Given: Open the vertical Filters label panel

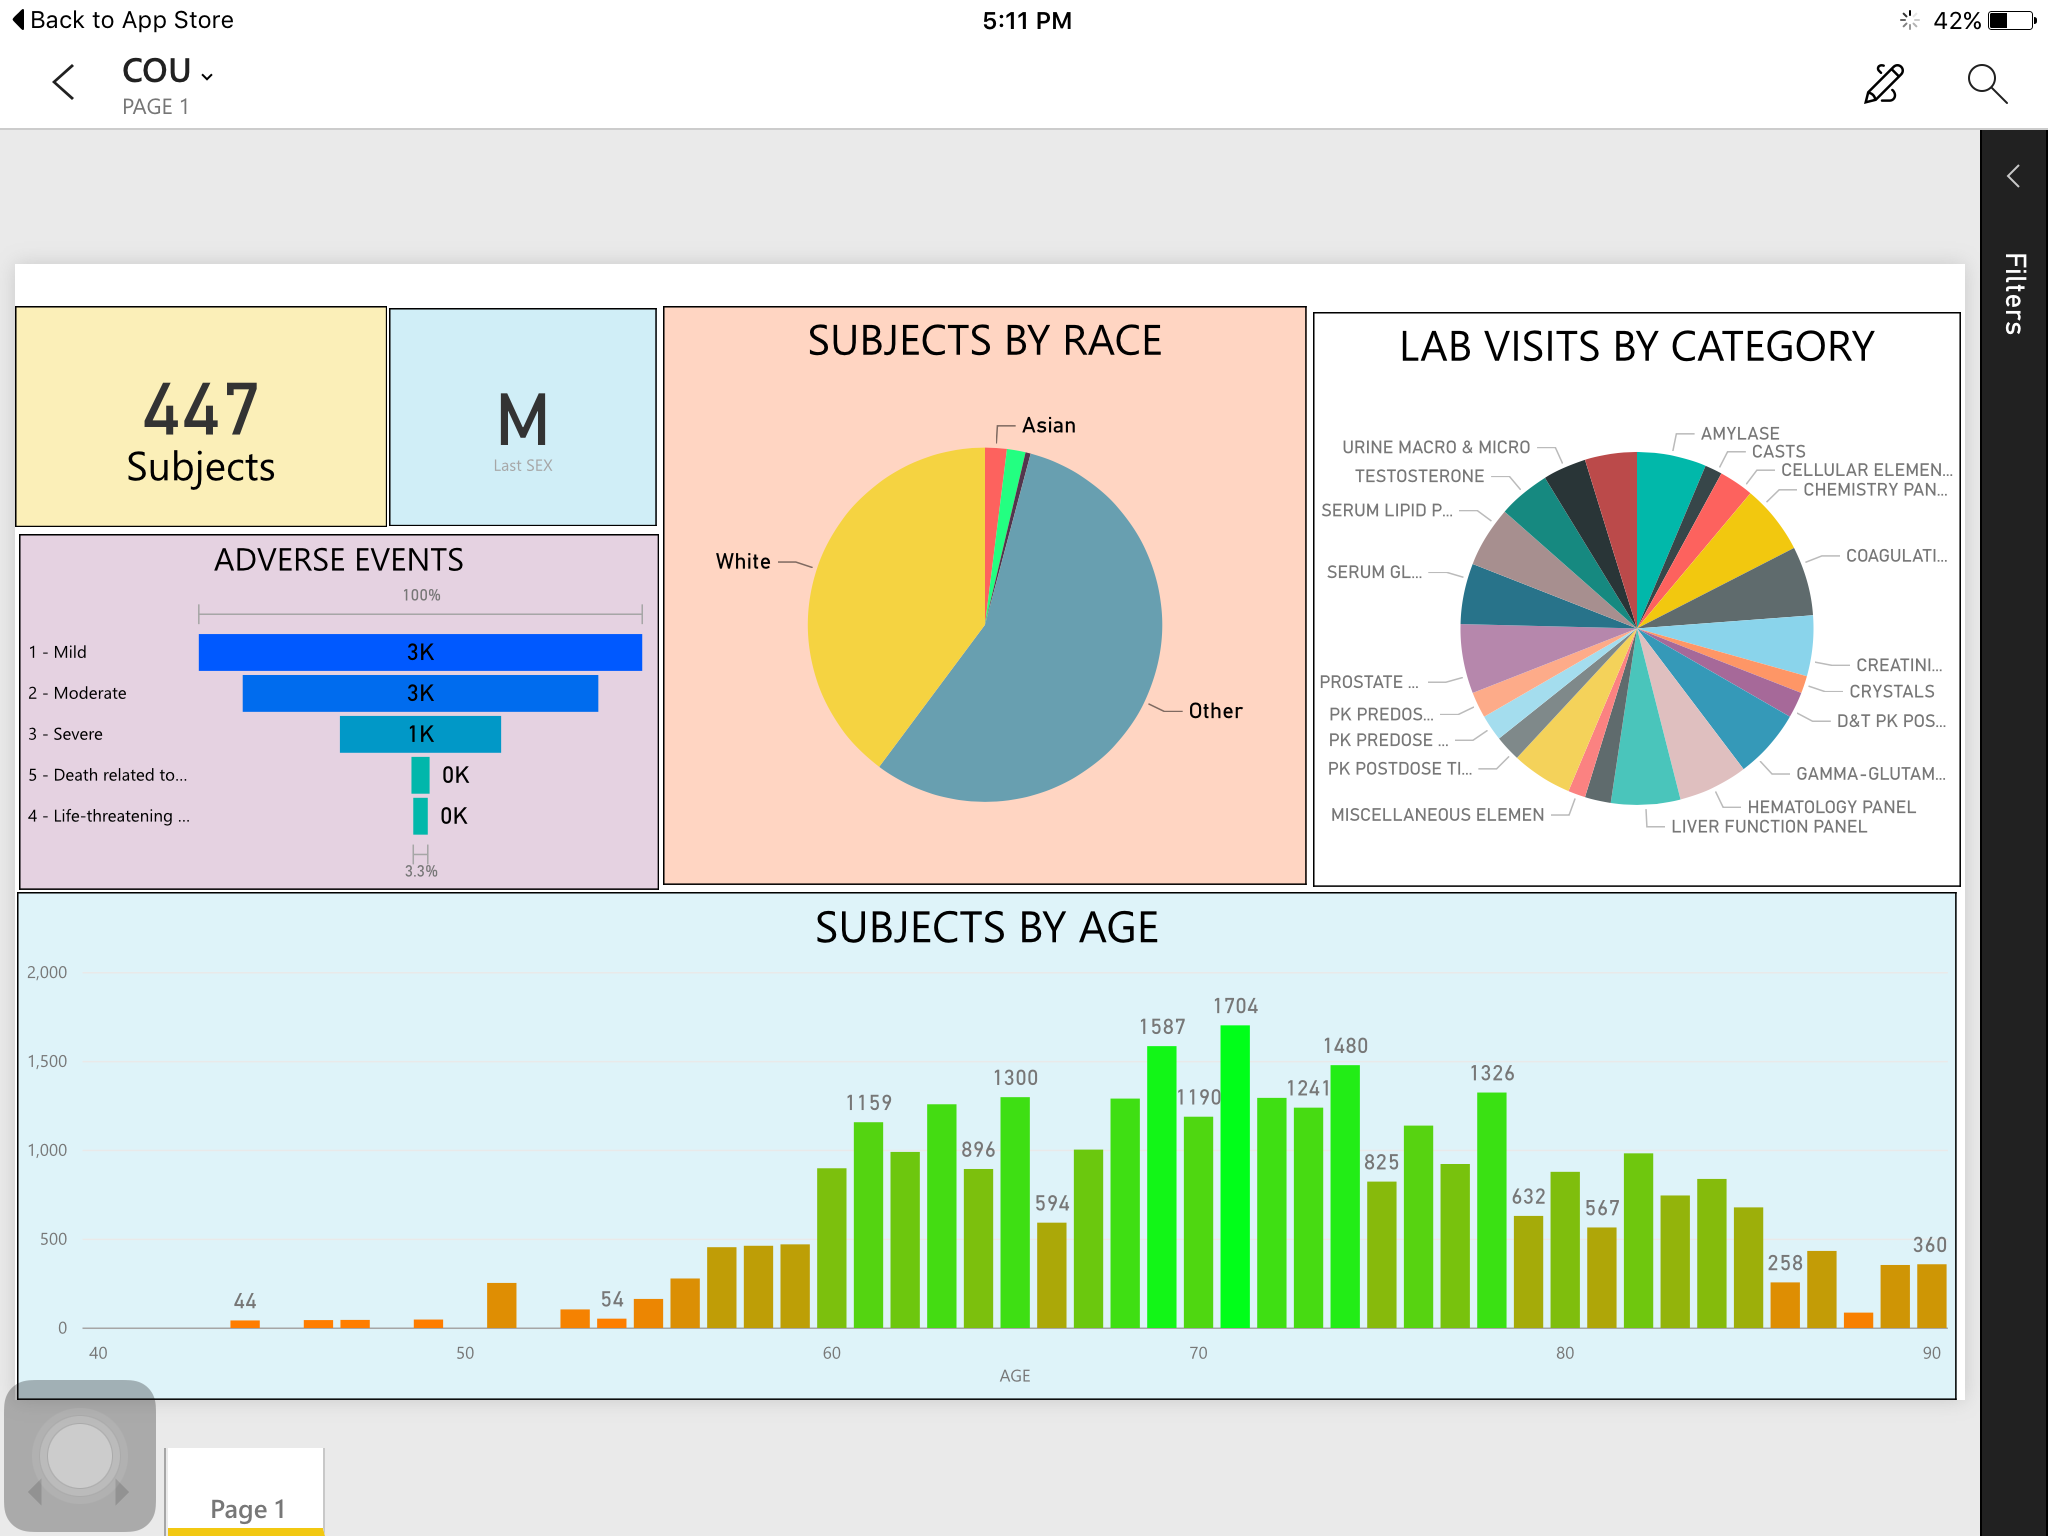Looking at the screenshot, I should tap(2014, 293).
